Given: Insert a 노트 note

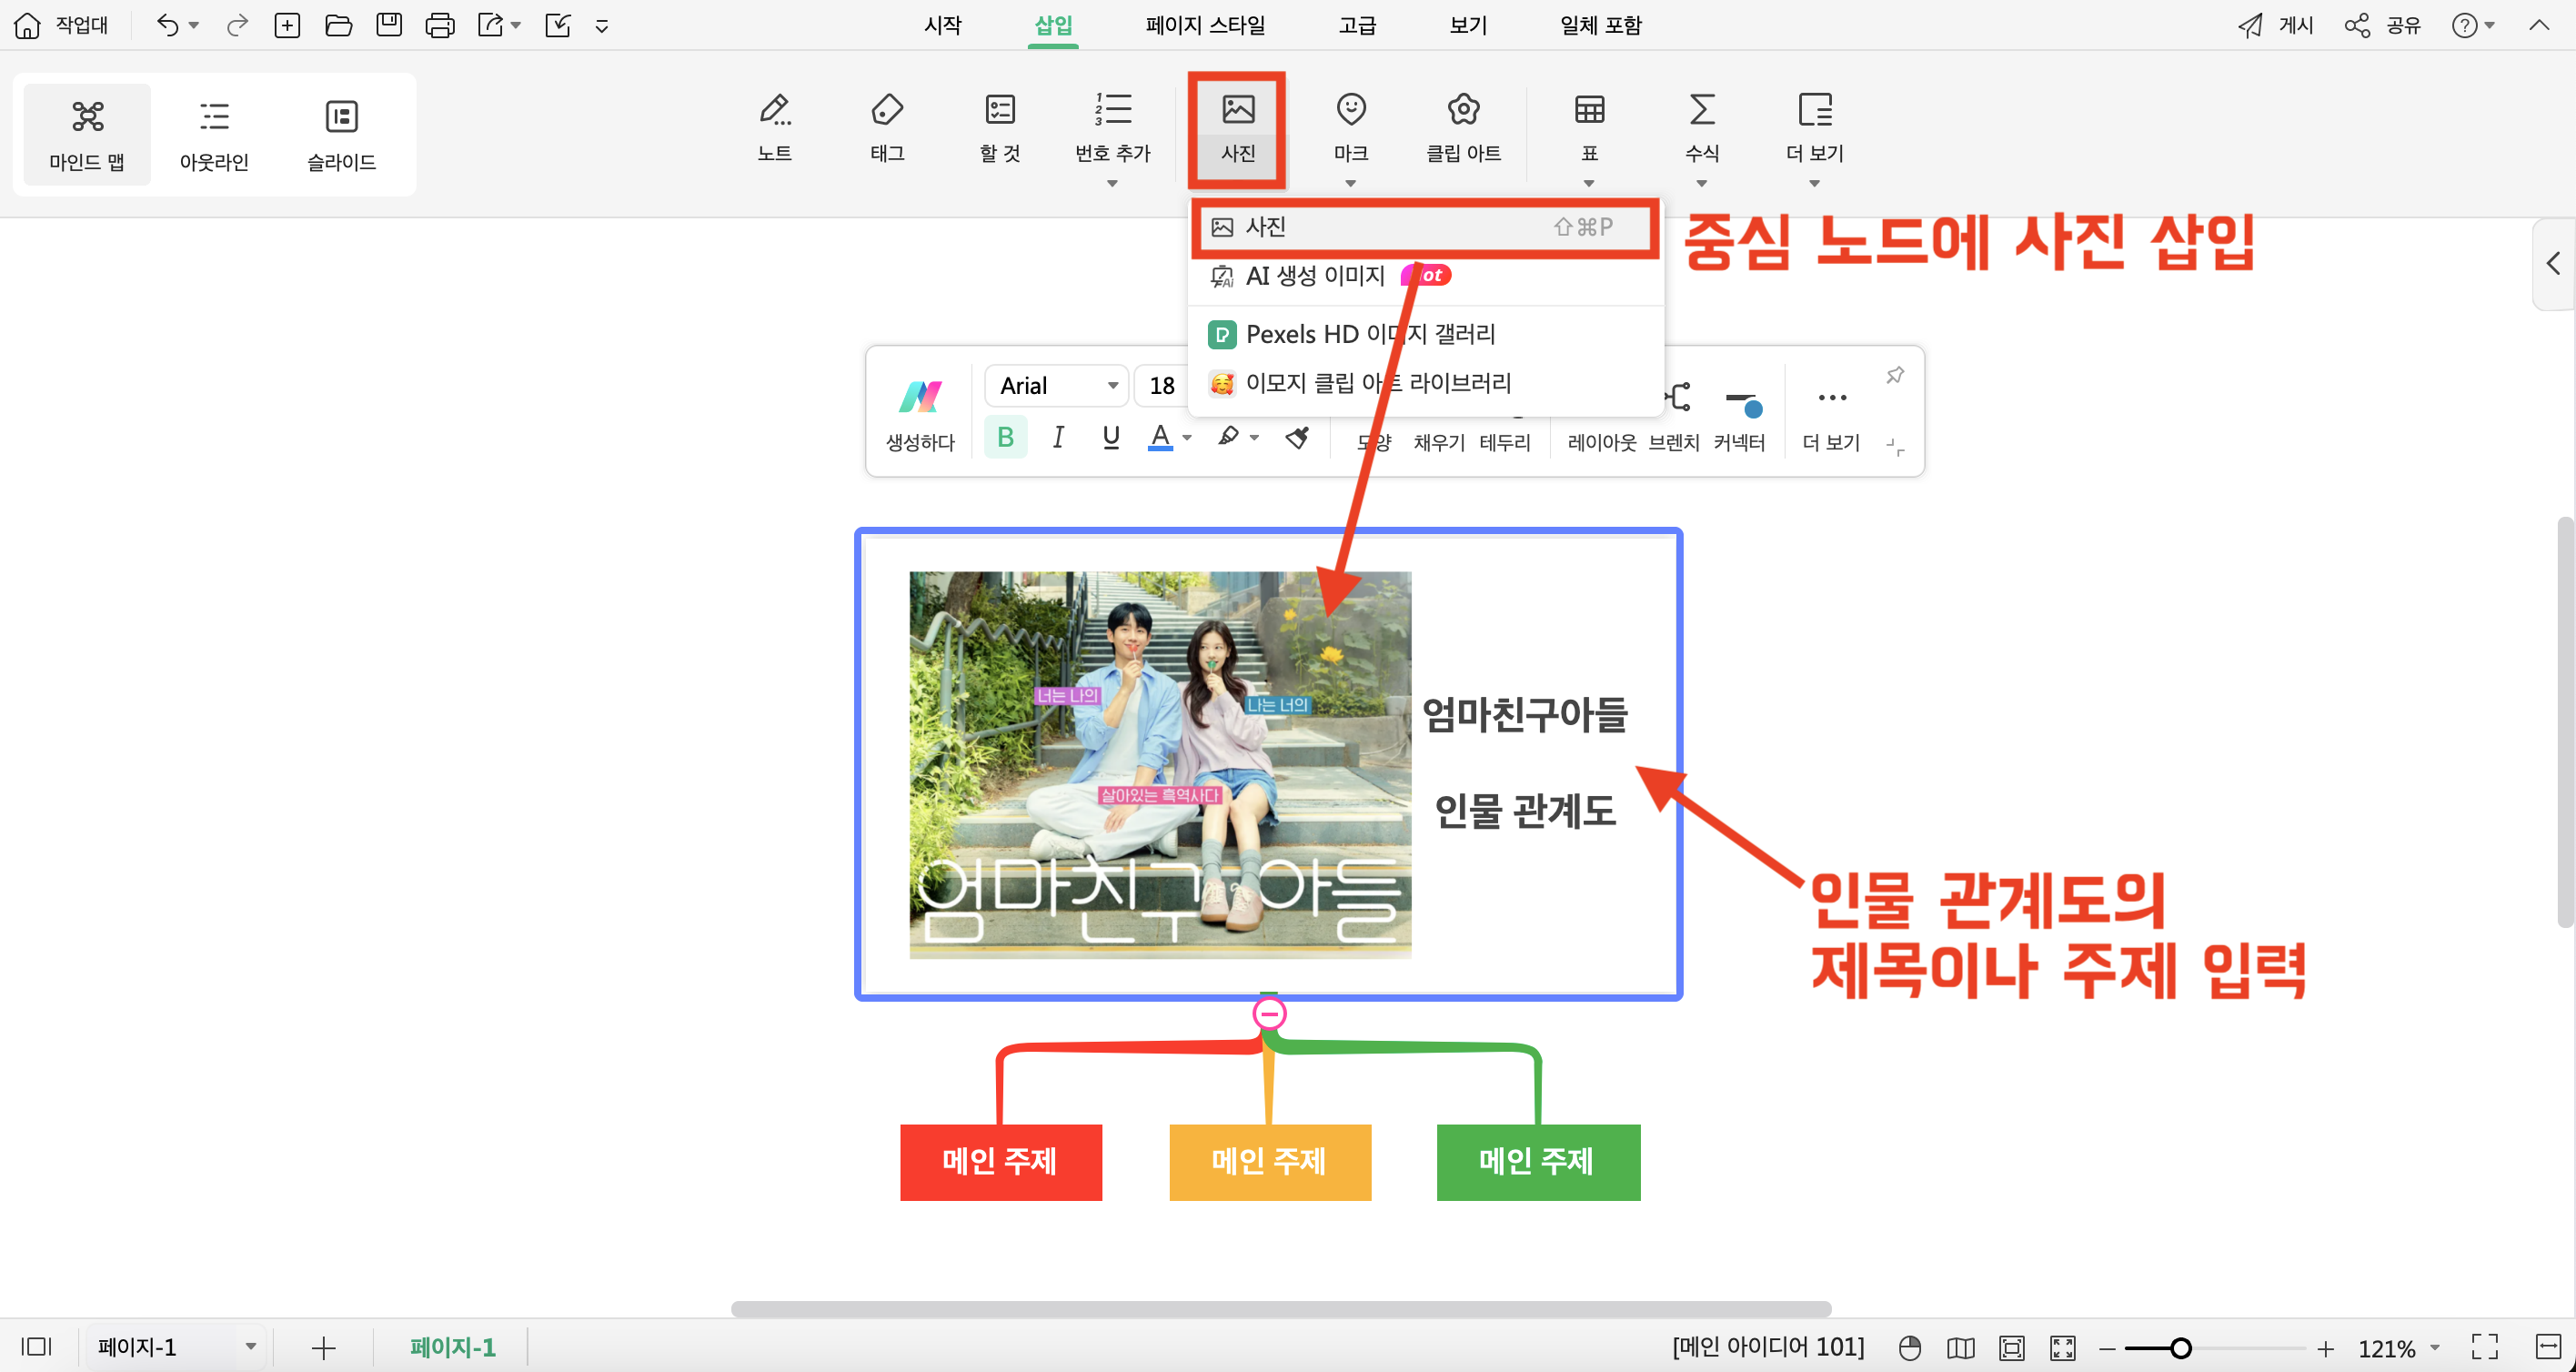Looking at the screenshot, I should coord(775,128).
